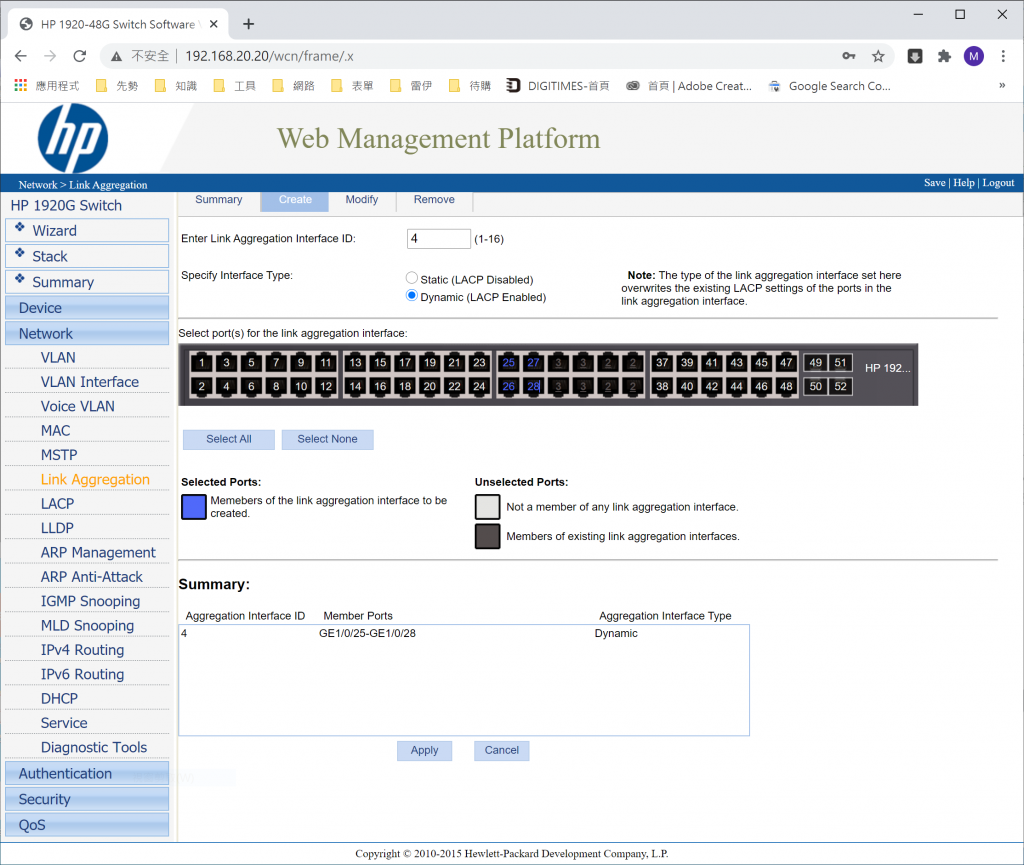
Task: Click the Select All button
Action: (229, 439)
